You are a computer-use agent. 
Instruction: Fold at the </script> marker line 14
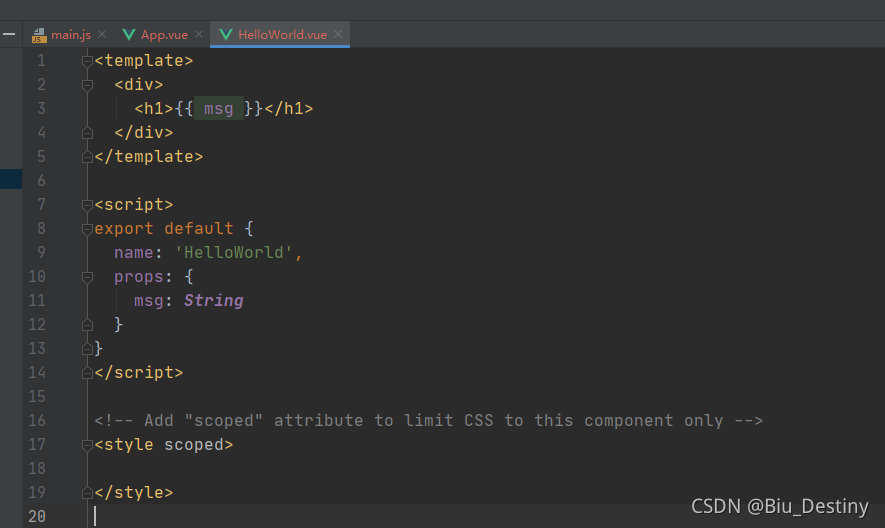pos(87,373)
